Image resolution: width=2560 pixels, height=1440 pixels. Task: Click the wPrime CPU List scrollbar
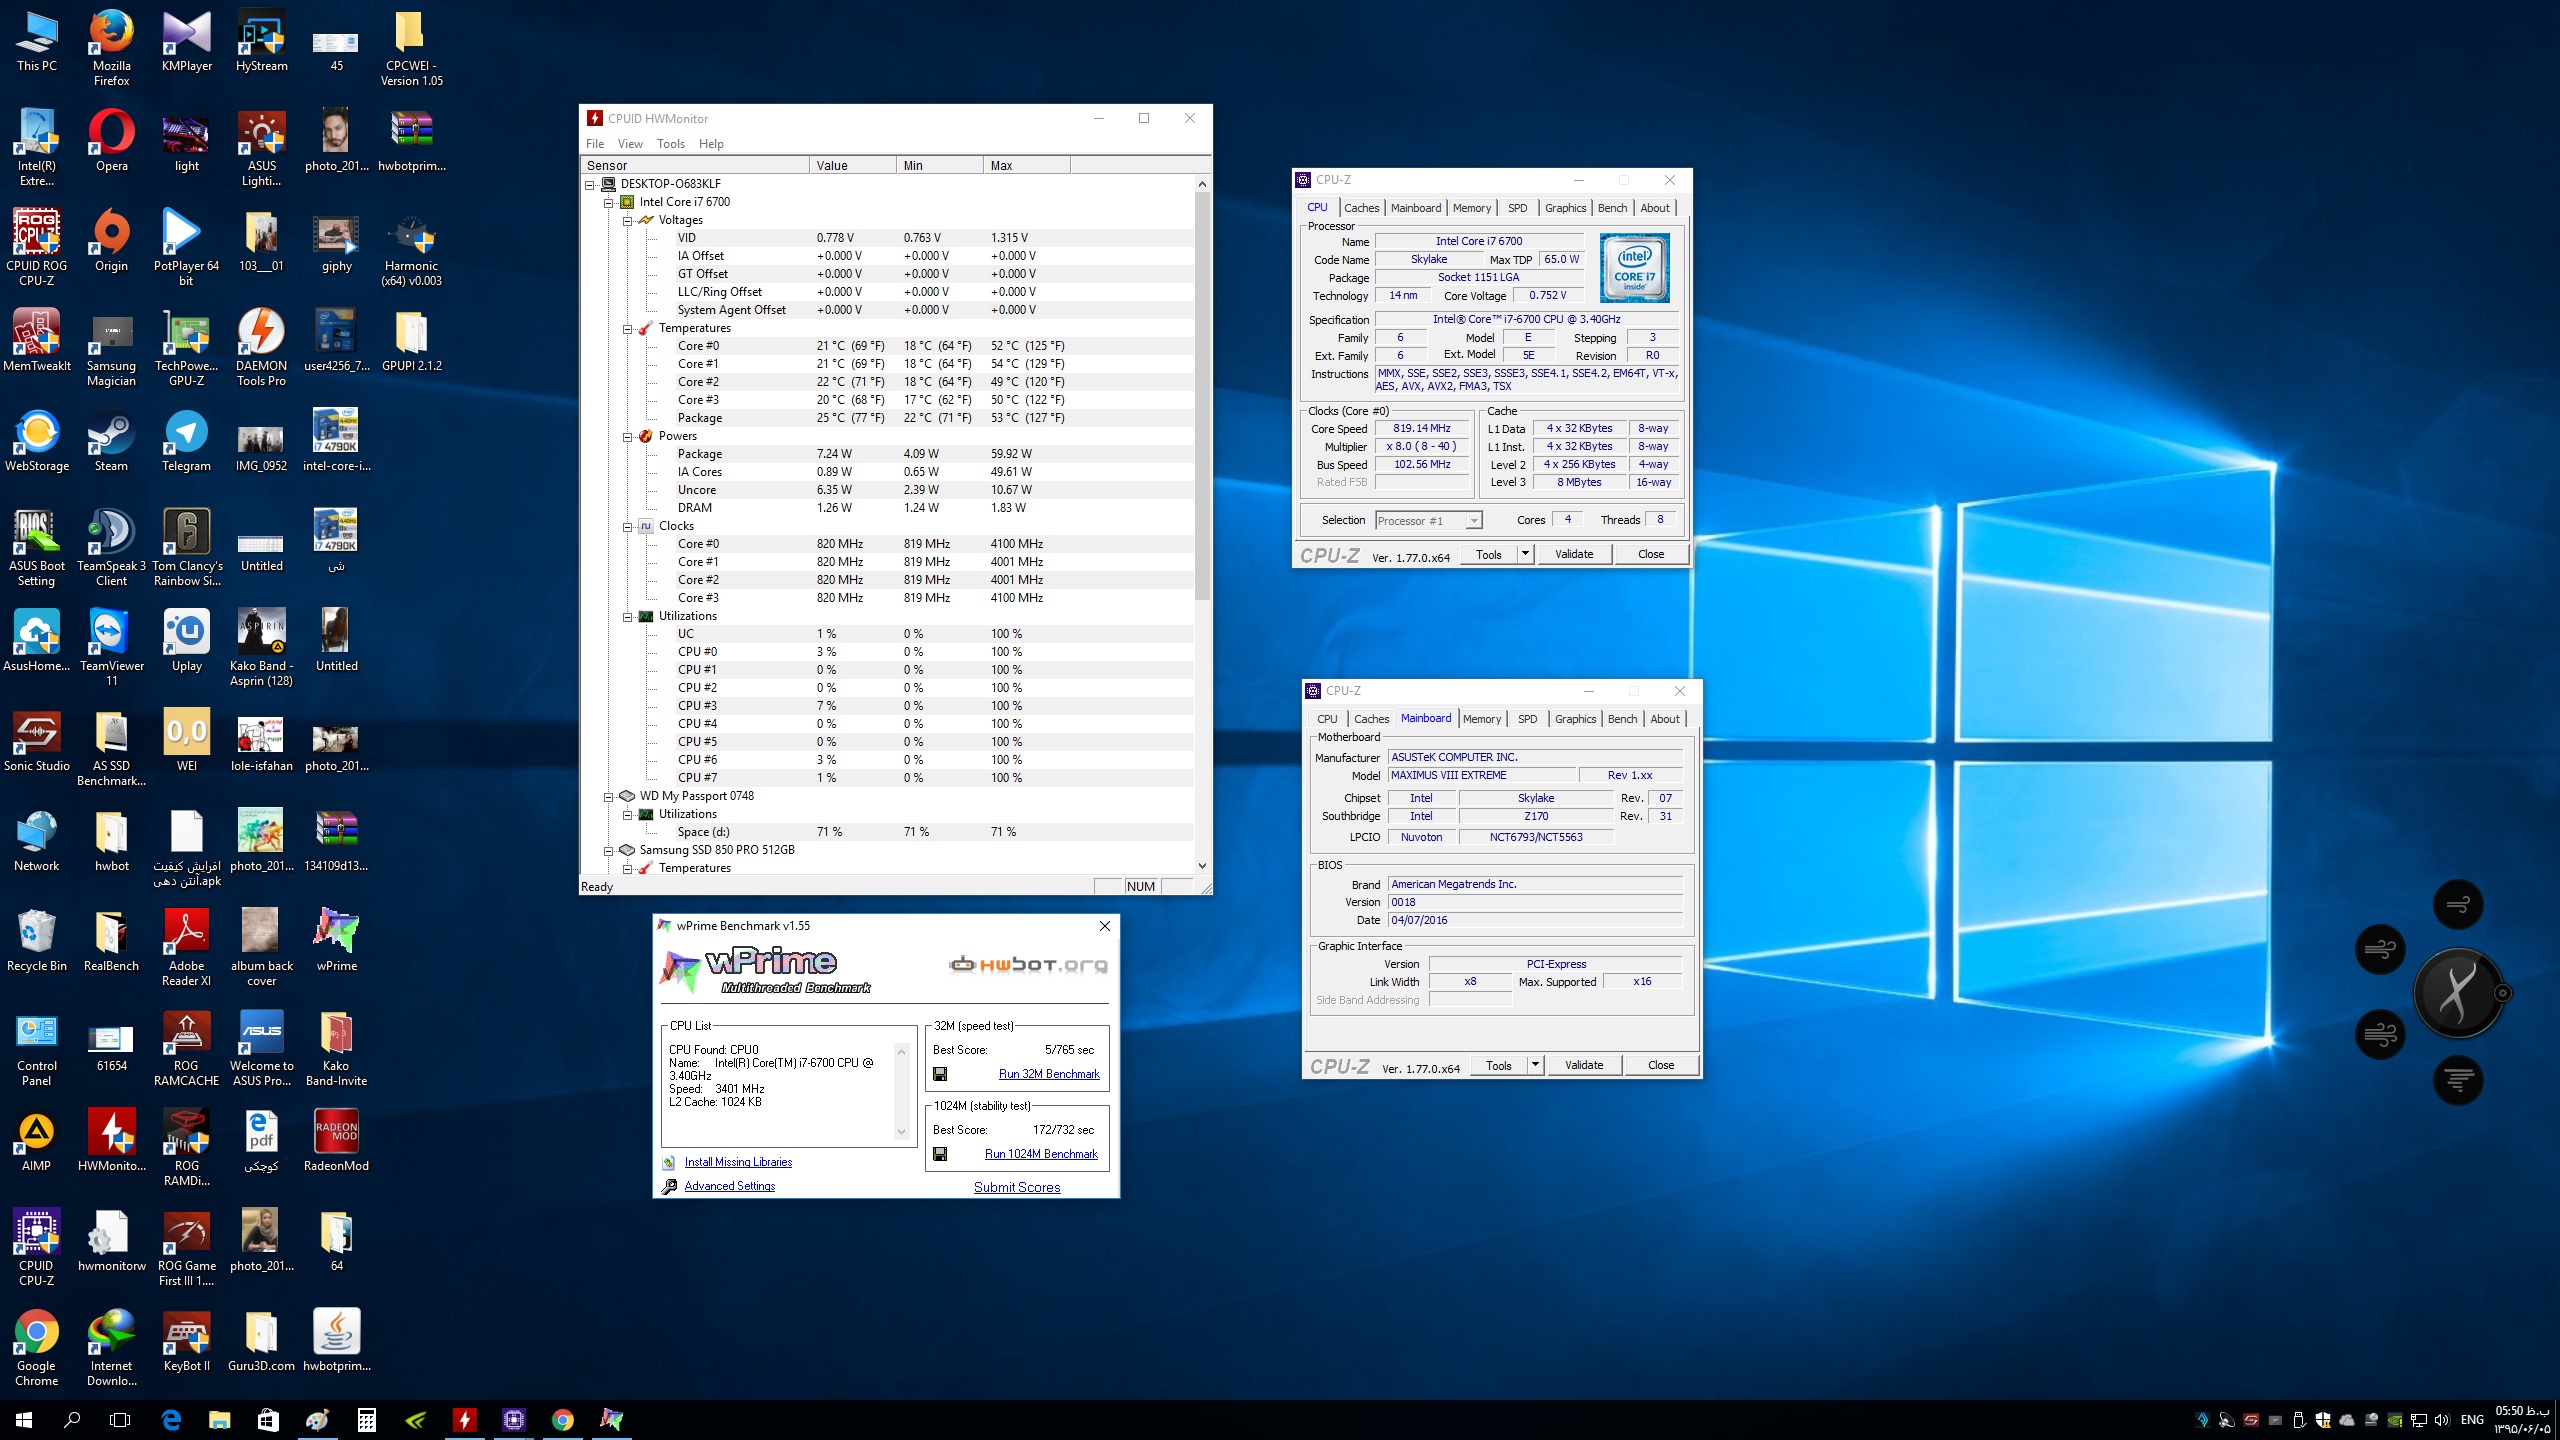(901, 1091)
